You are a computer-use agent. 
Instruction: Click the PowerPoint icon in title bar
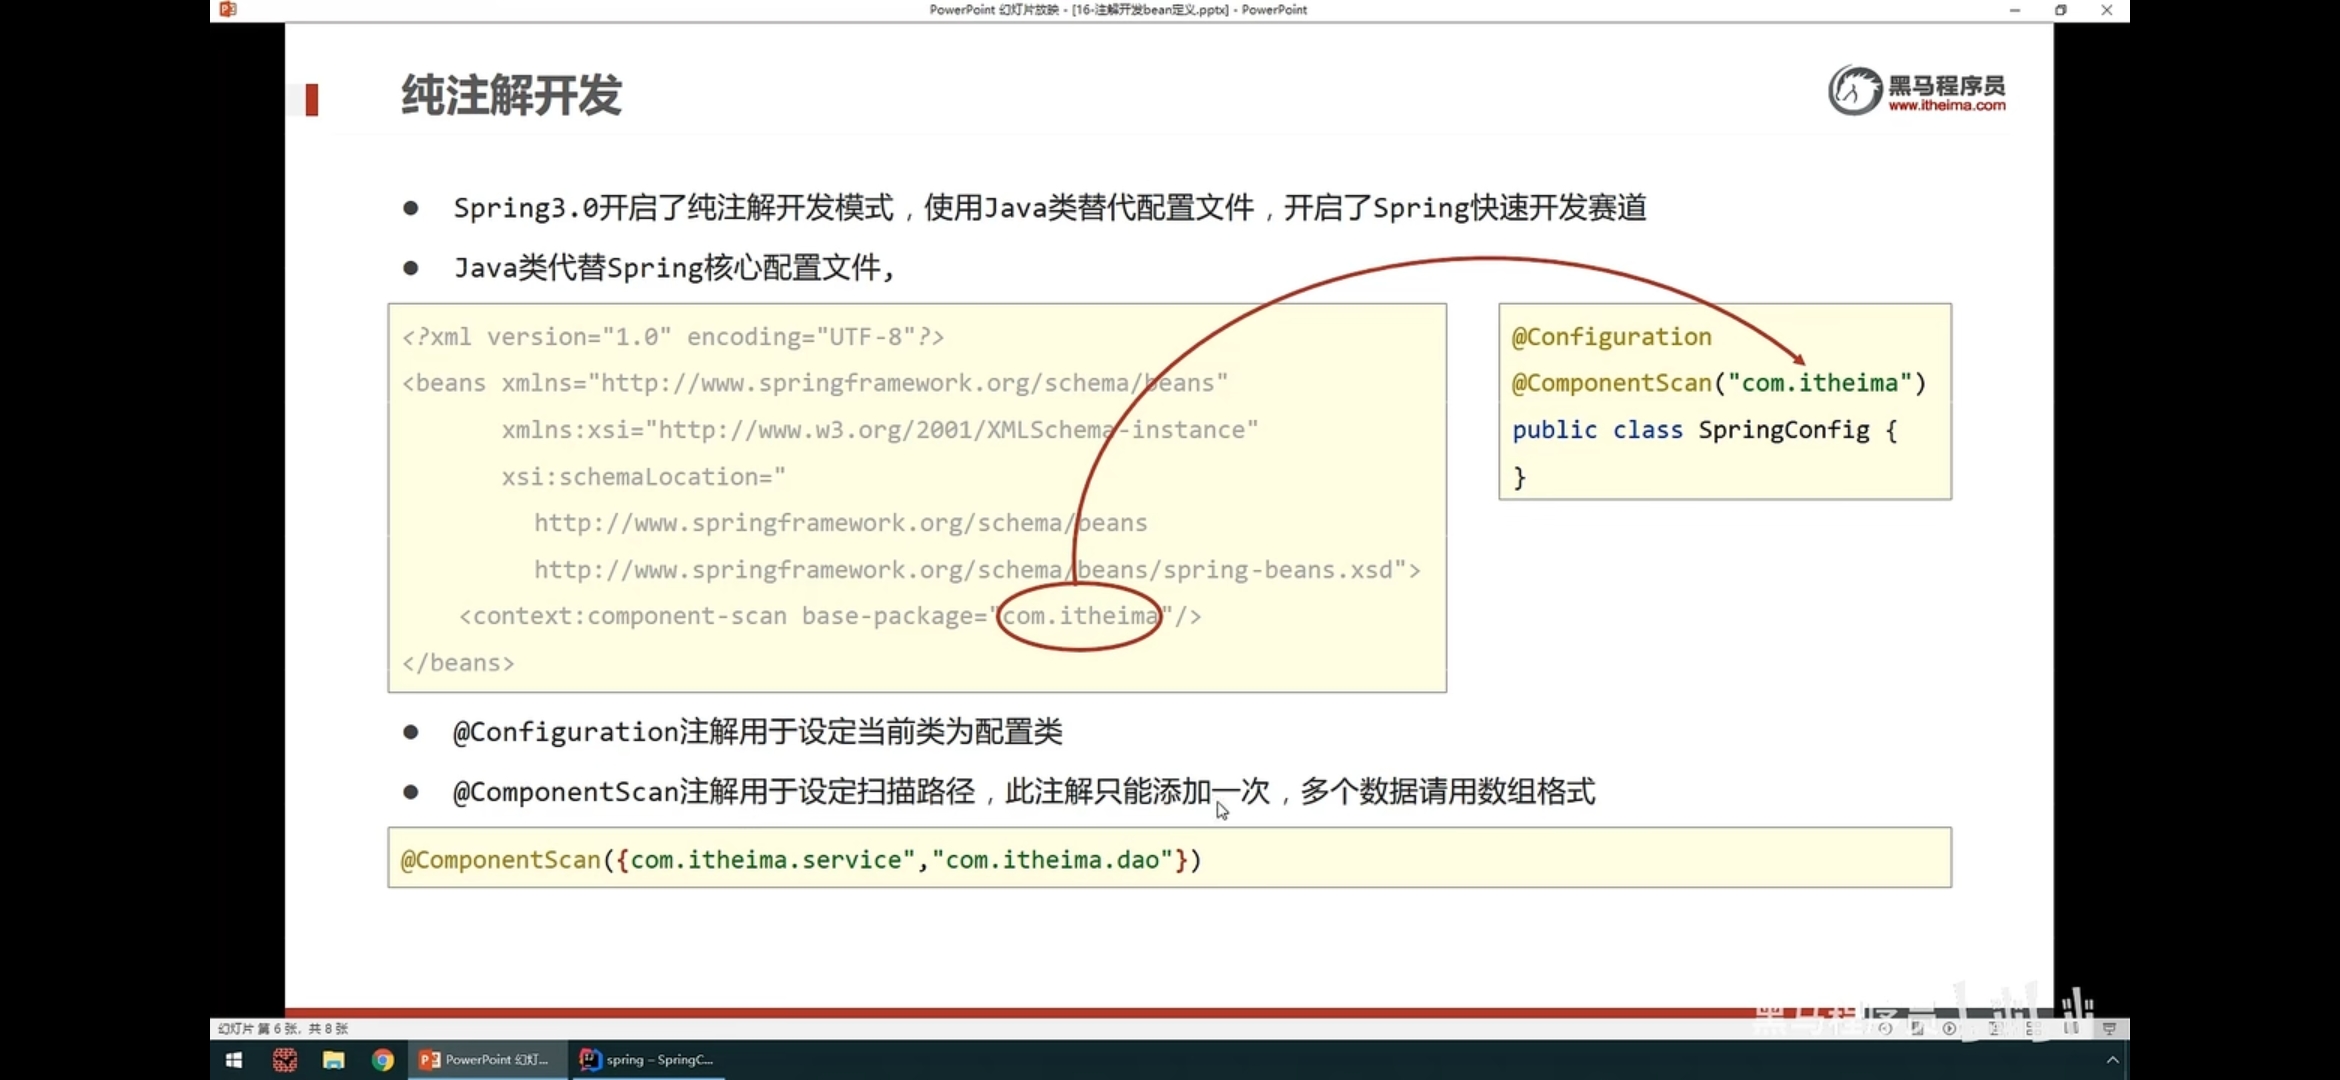tap(229, 9)
